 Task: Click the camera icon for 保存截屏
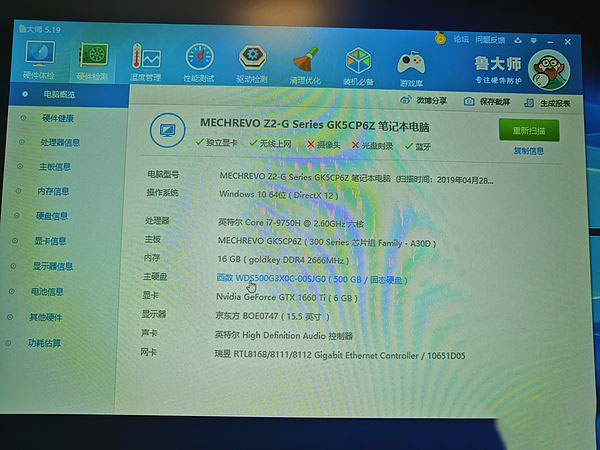click(x=469, y=101)
